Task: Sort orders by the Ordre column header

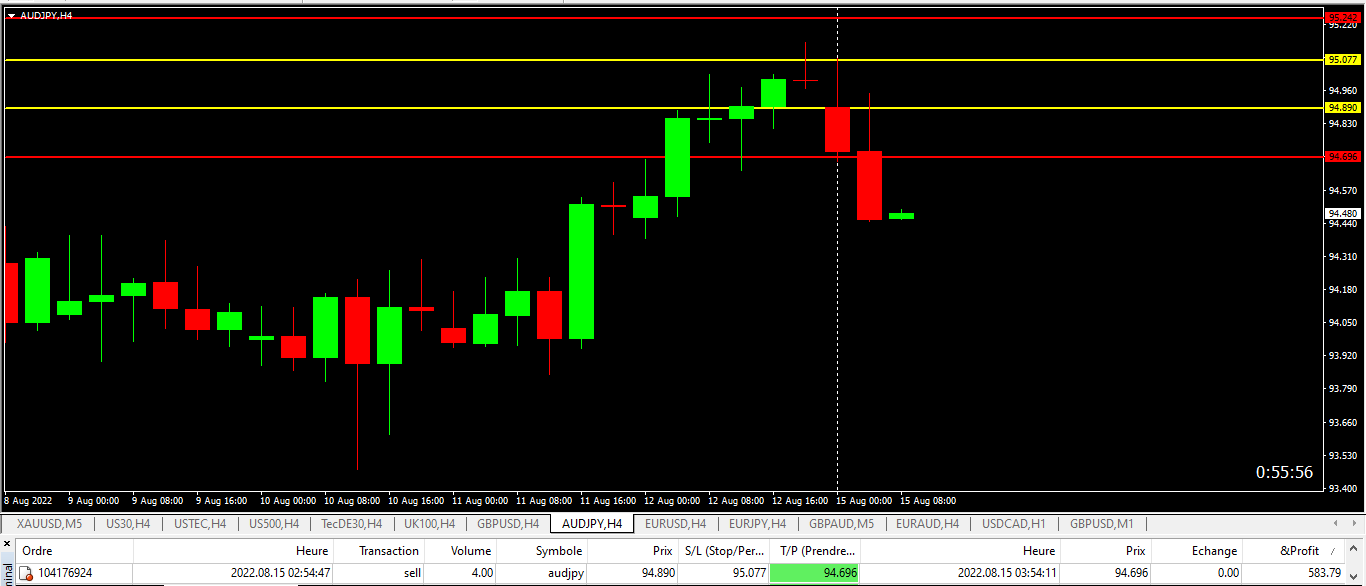Action: [74, 551]
